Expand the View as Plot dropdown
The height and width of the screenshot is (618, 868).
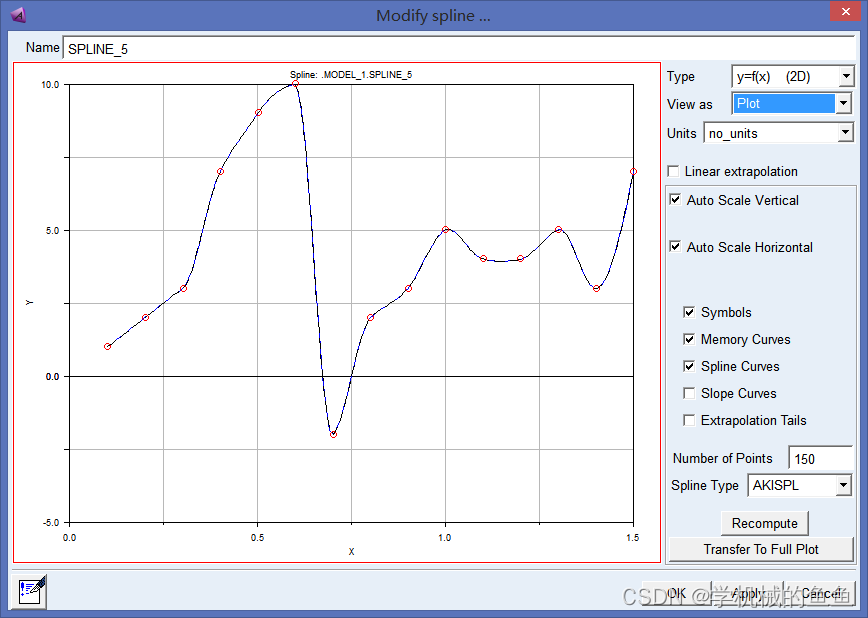point(843,104)
